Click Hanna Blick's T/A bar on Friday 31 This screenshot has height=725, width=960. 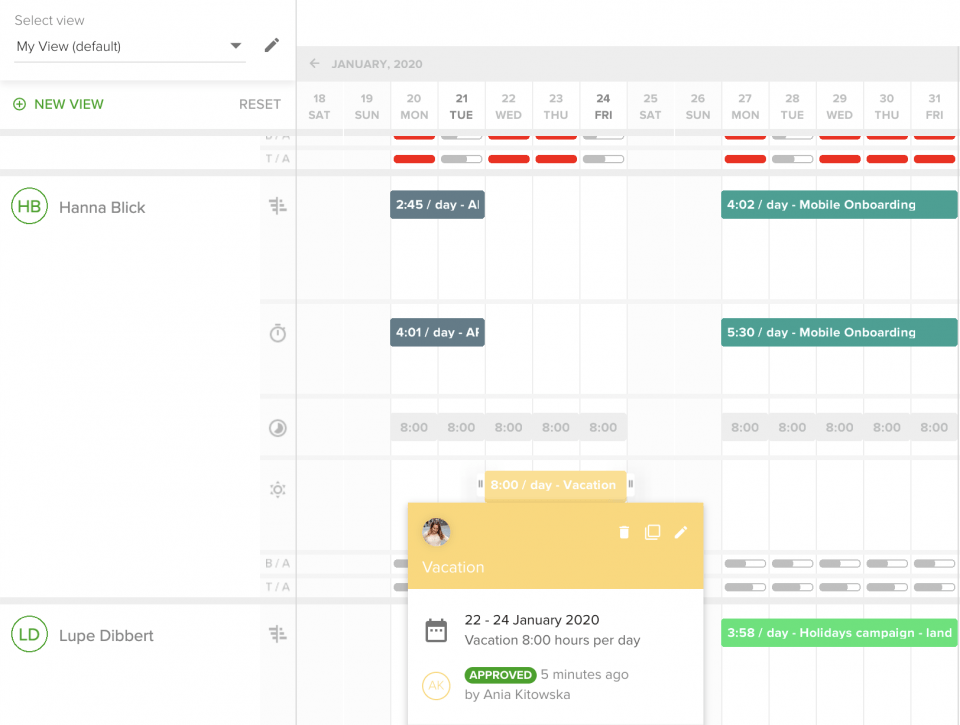click(934, 587)
